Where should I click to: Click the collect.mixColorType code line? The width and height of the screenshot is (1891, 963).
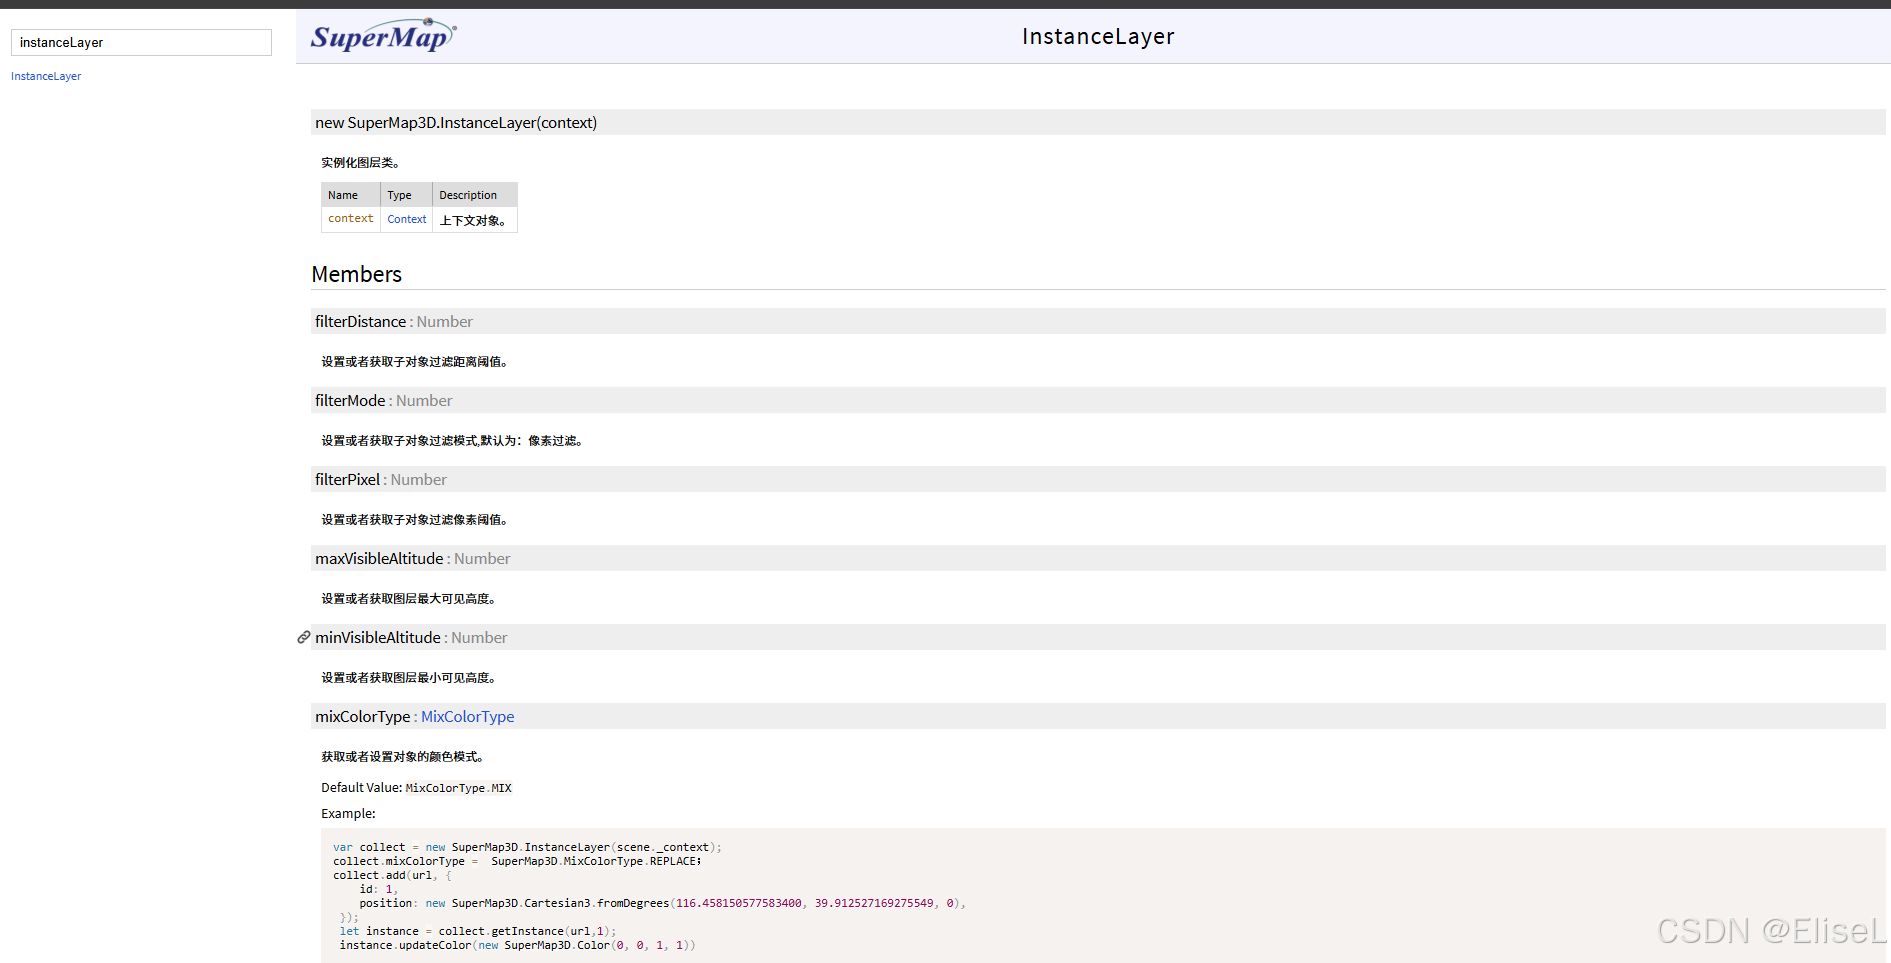coord(517,861)
